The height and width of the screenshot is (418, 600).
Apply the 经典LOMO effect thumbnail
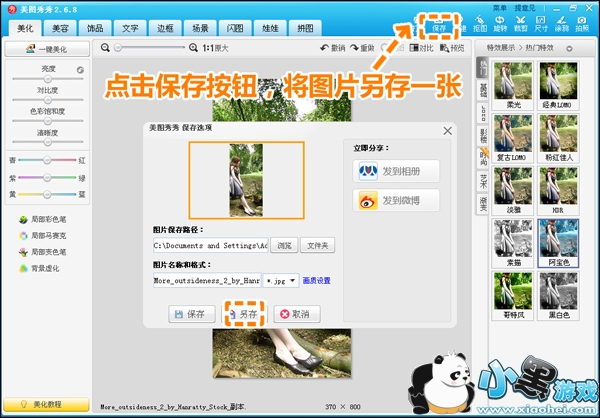tap(558, 85)
